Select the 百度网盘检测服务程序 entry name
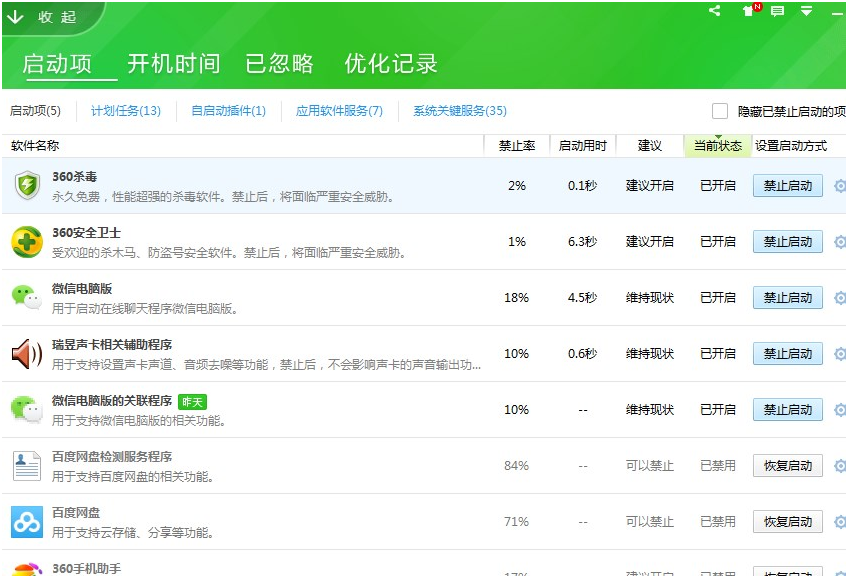848x578 pixels. point(112,457)
